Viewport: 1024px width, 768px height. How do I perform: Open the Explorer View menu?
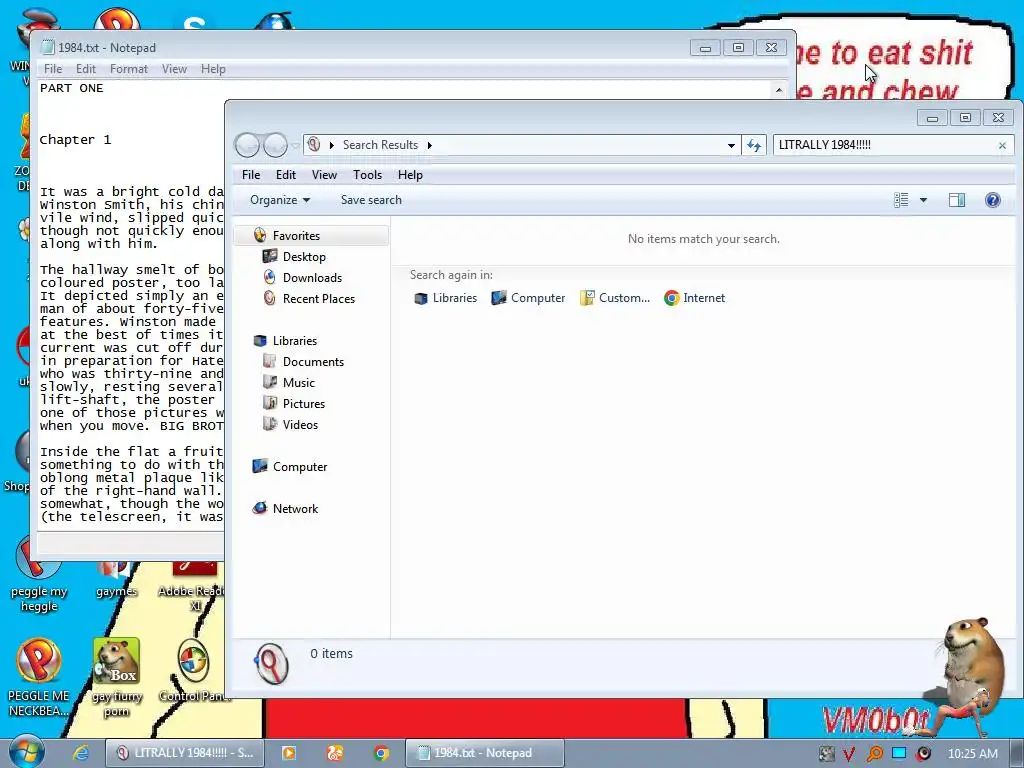click(x=324, y=174)
